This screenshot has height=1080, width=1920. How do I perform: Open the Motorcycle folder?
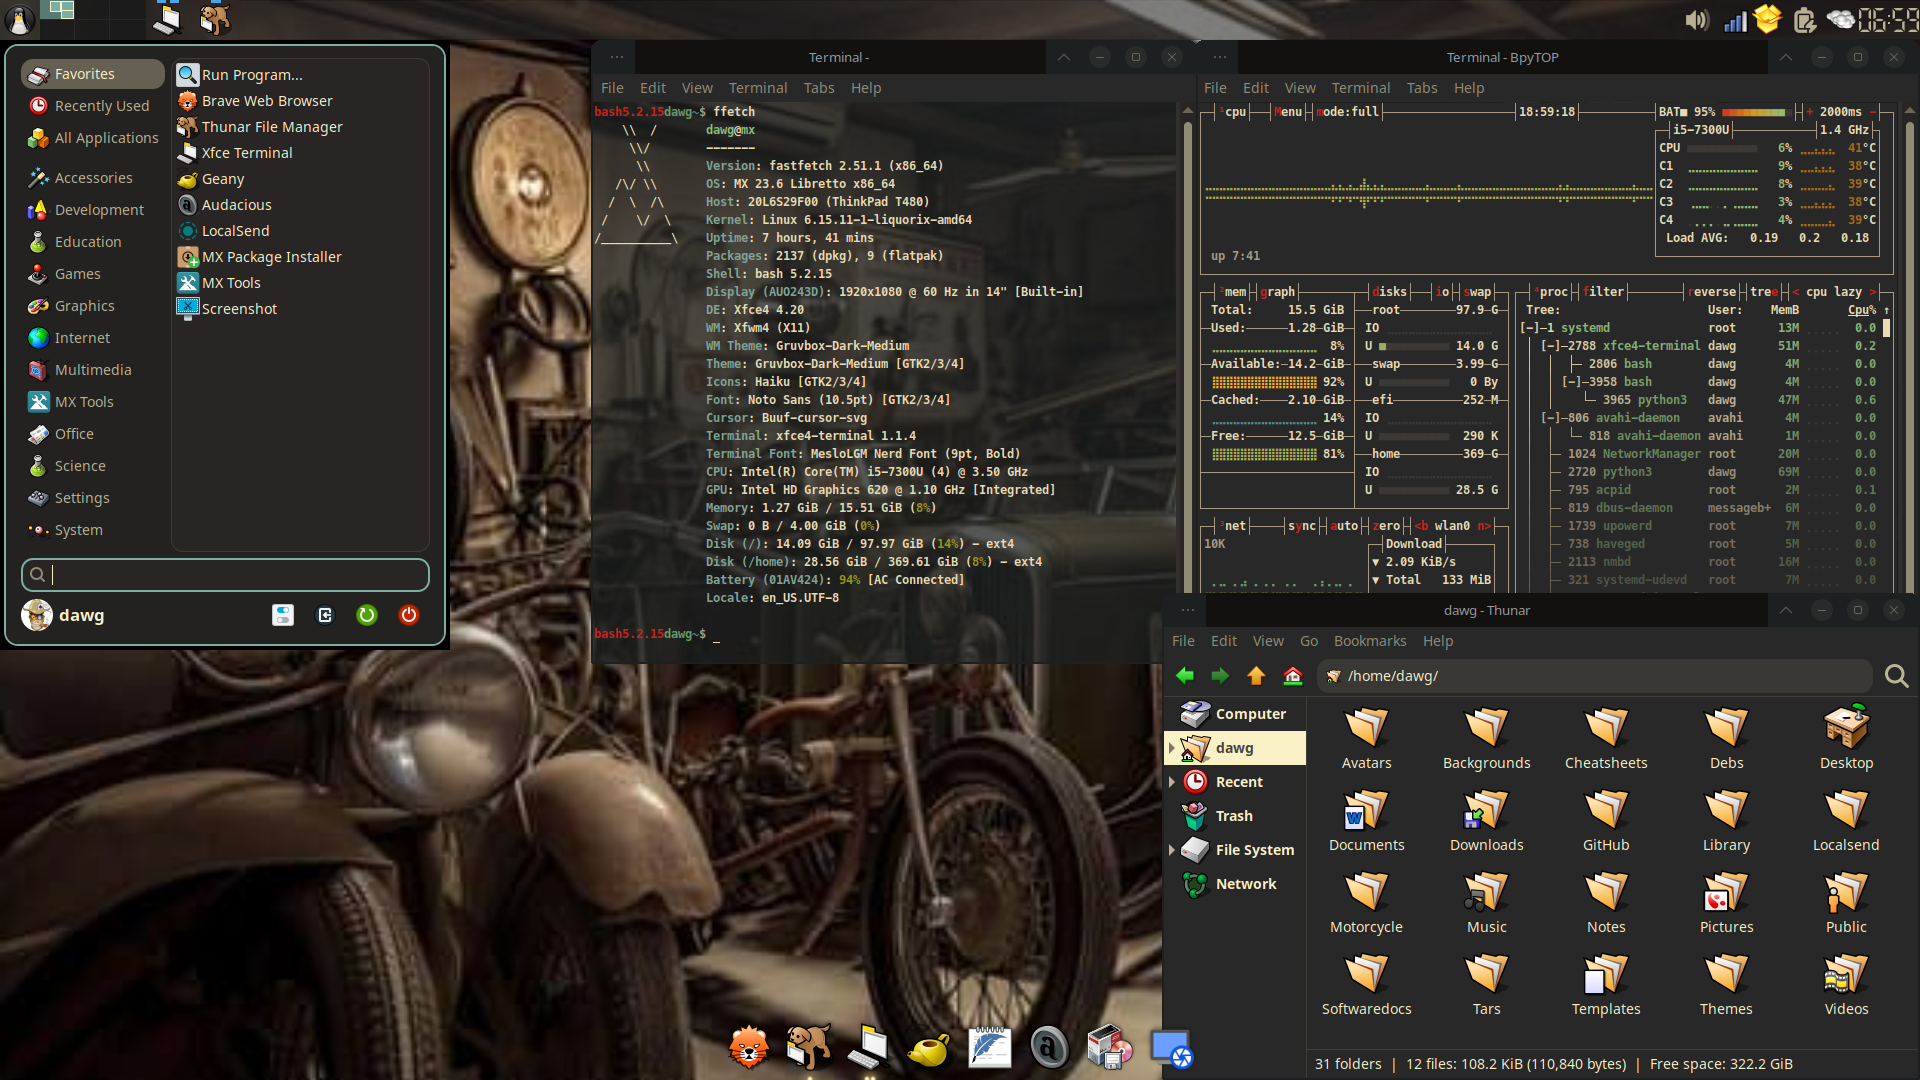click(x=1366, y=903)
